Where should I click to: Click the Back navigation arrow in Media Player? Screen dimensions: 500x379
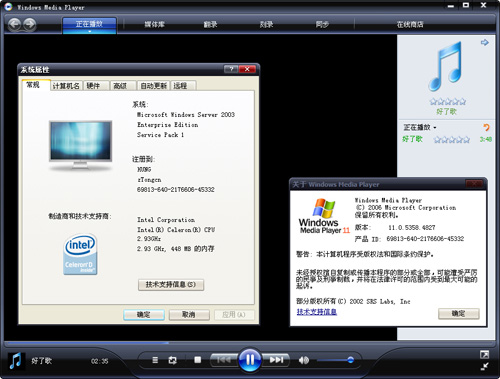[x=14, y=24]
